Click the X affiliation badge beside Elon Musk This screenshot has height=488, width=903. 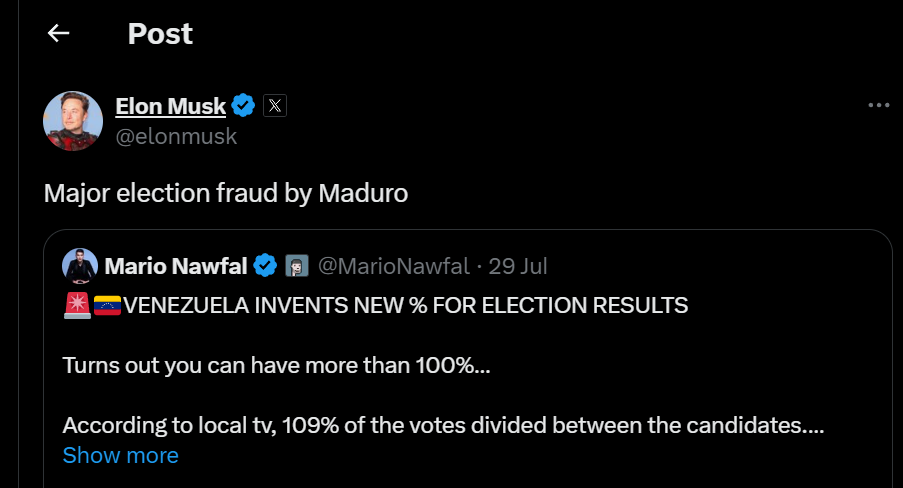click(x=275, y=105)
